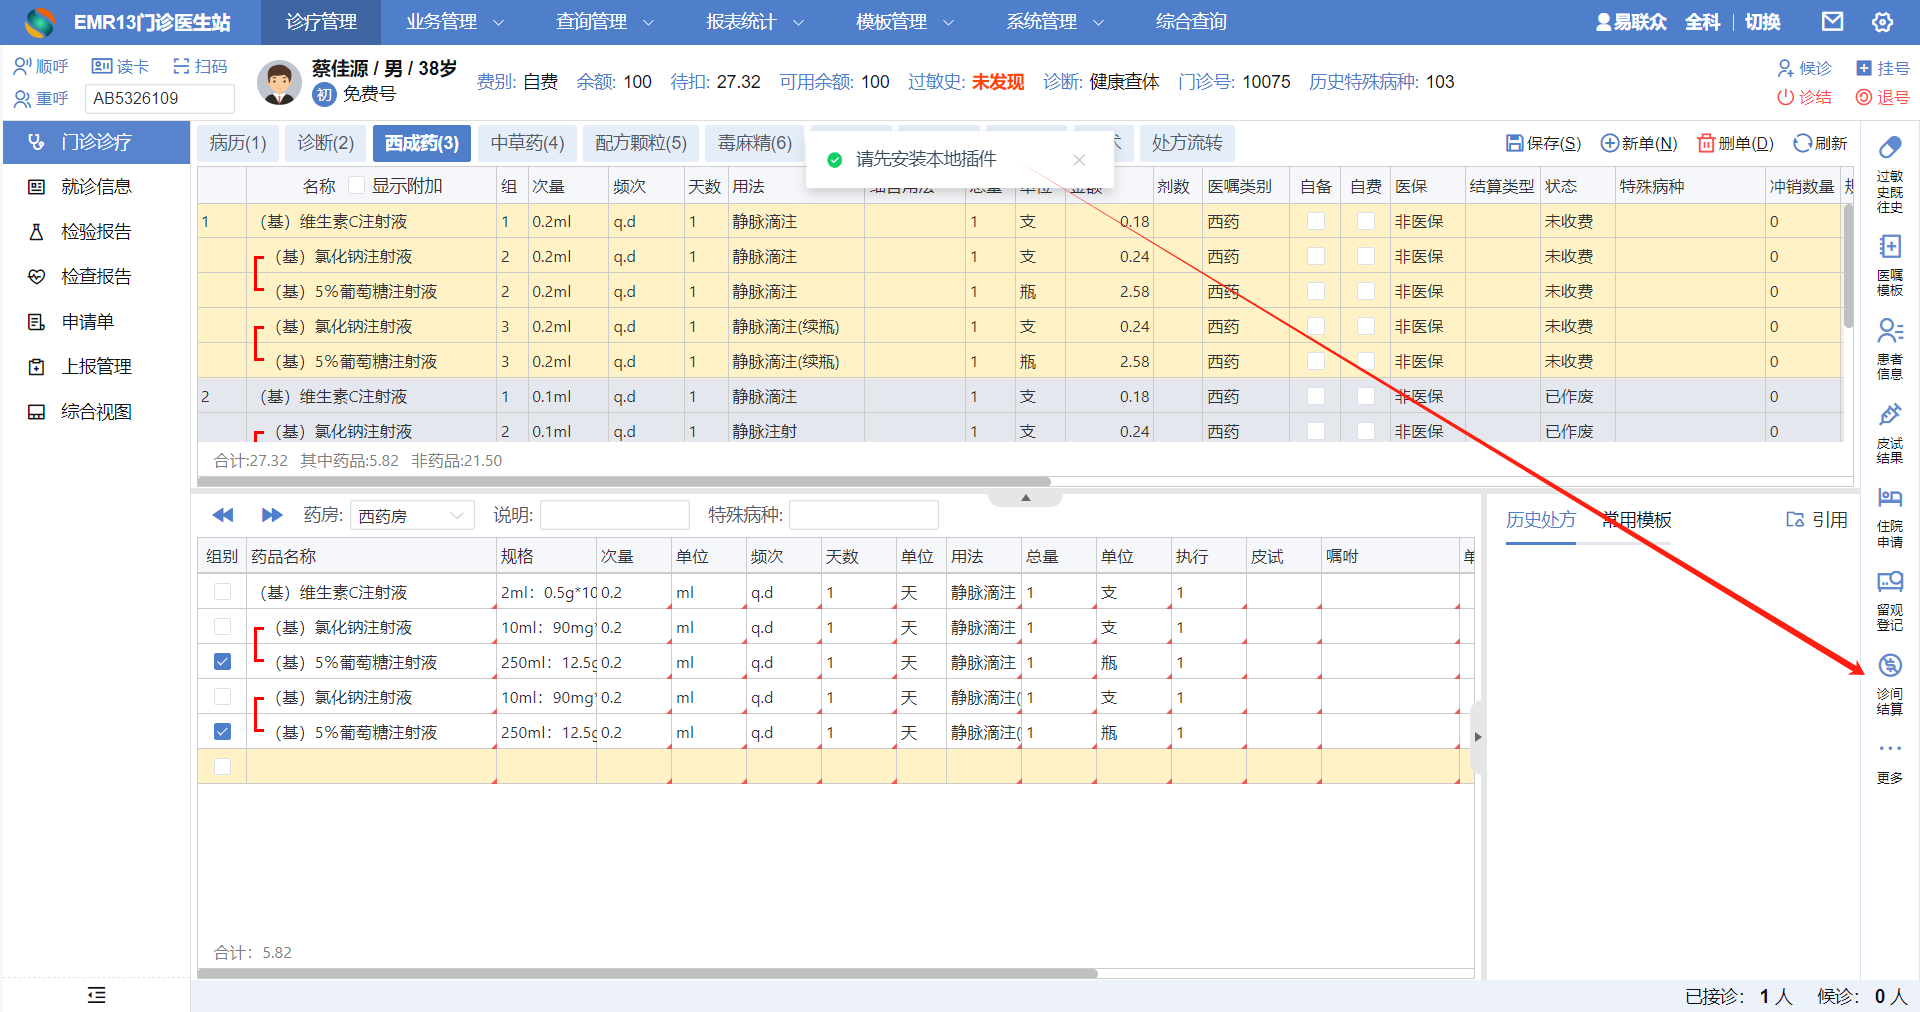Go to previous prescription double-arrow
The height and width of the screenshot is (1012, 1920).
coord(223,515)
